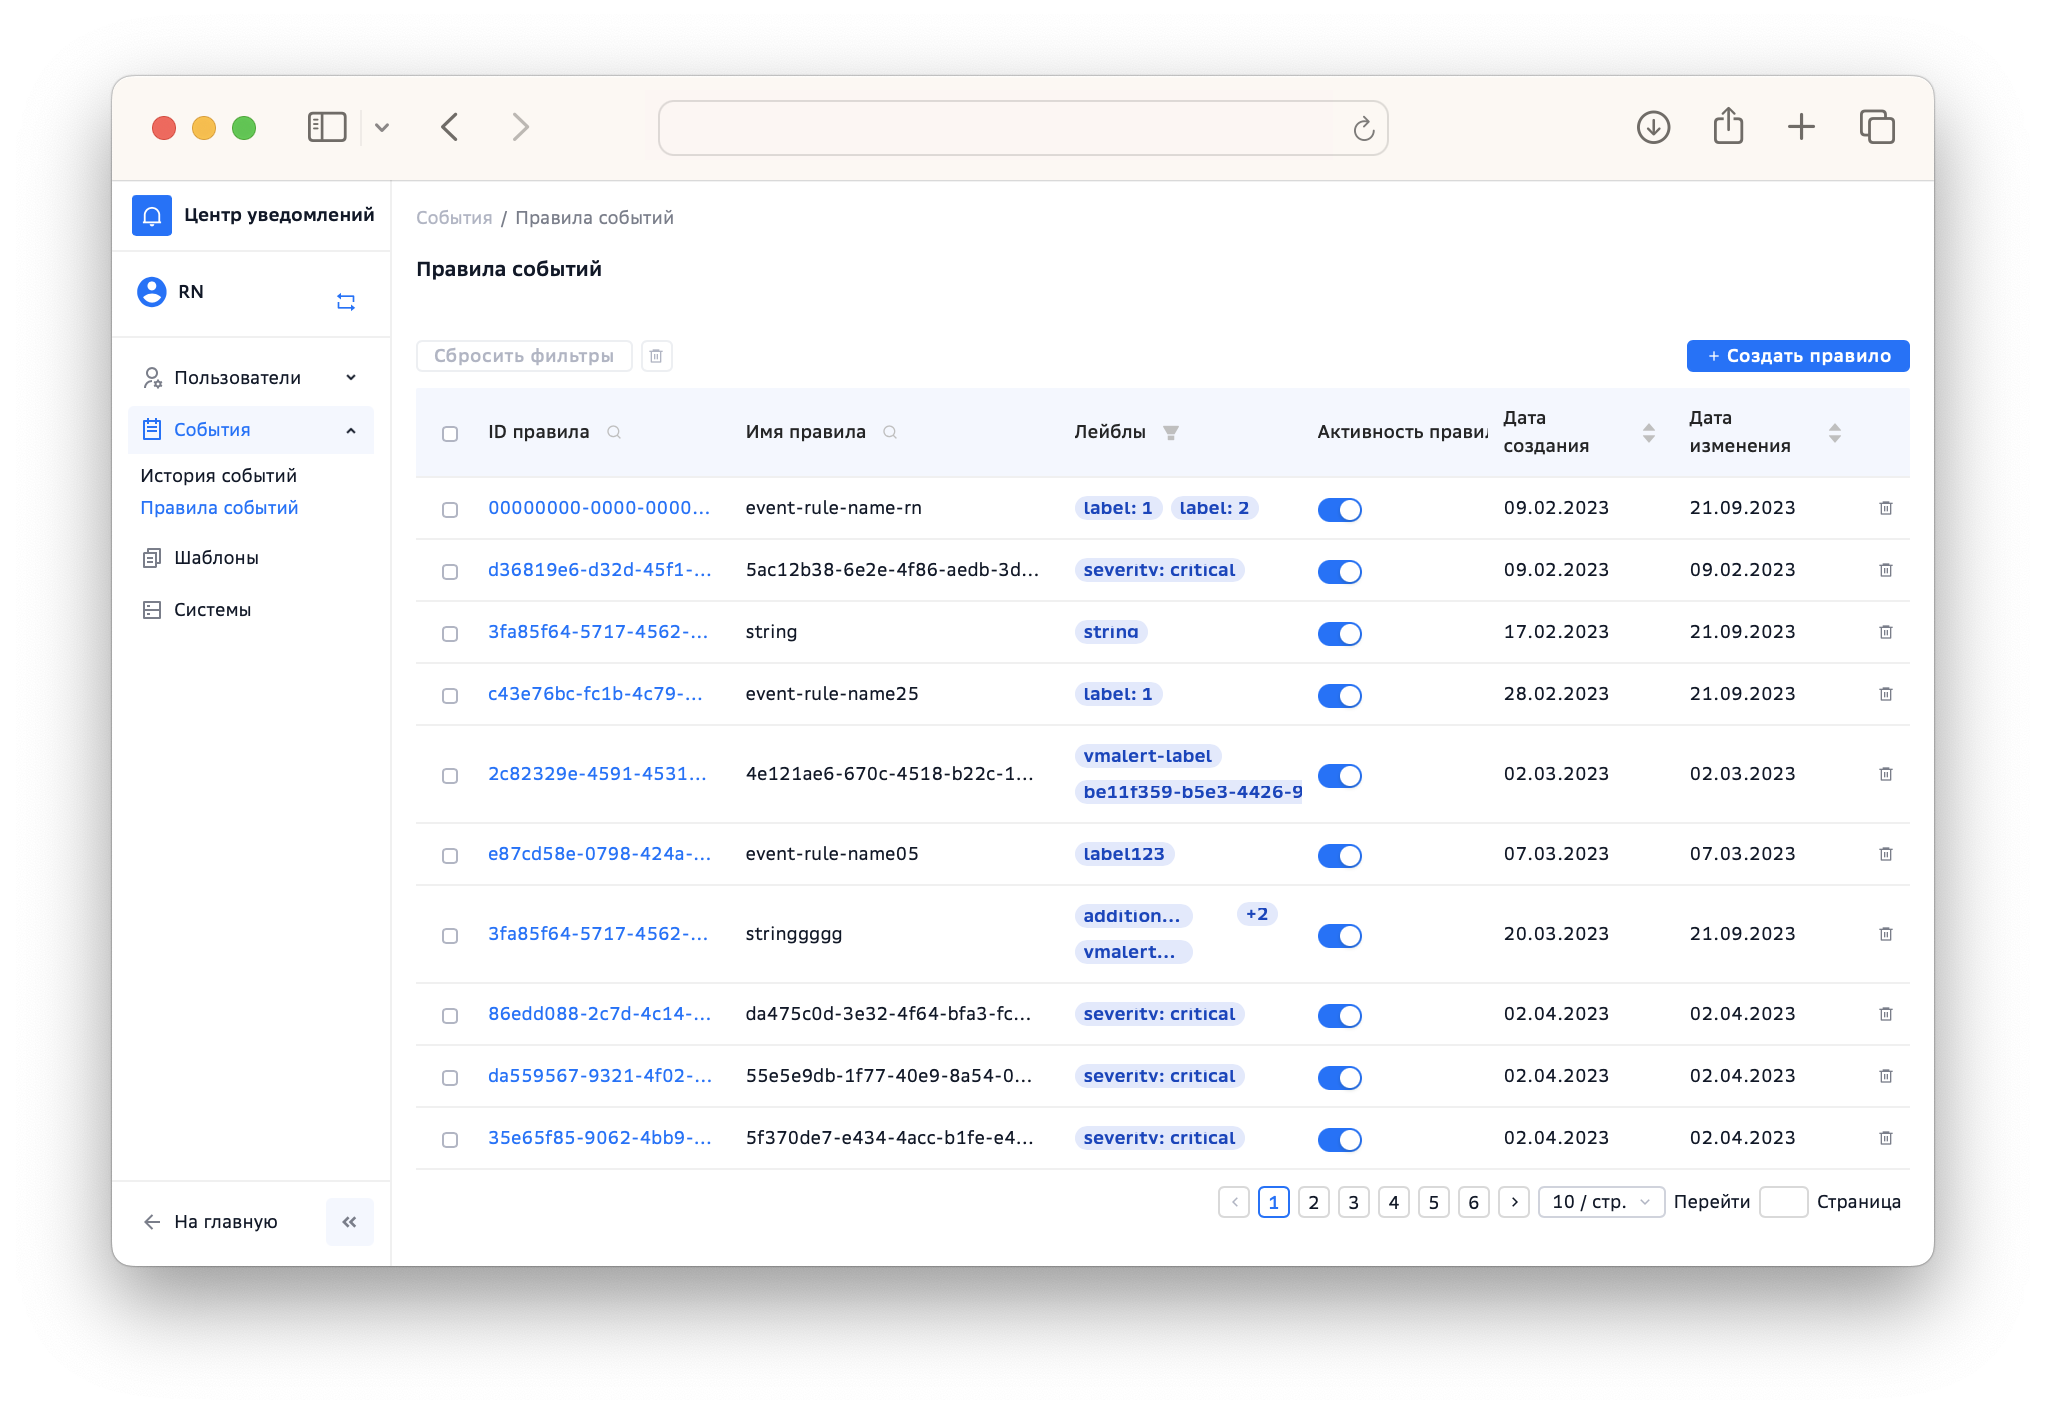The height and width of the screenshot is (1414, 2046).
Task: Expand the Пользователи menu chevron
Action: [x=351, y=377]
